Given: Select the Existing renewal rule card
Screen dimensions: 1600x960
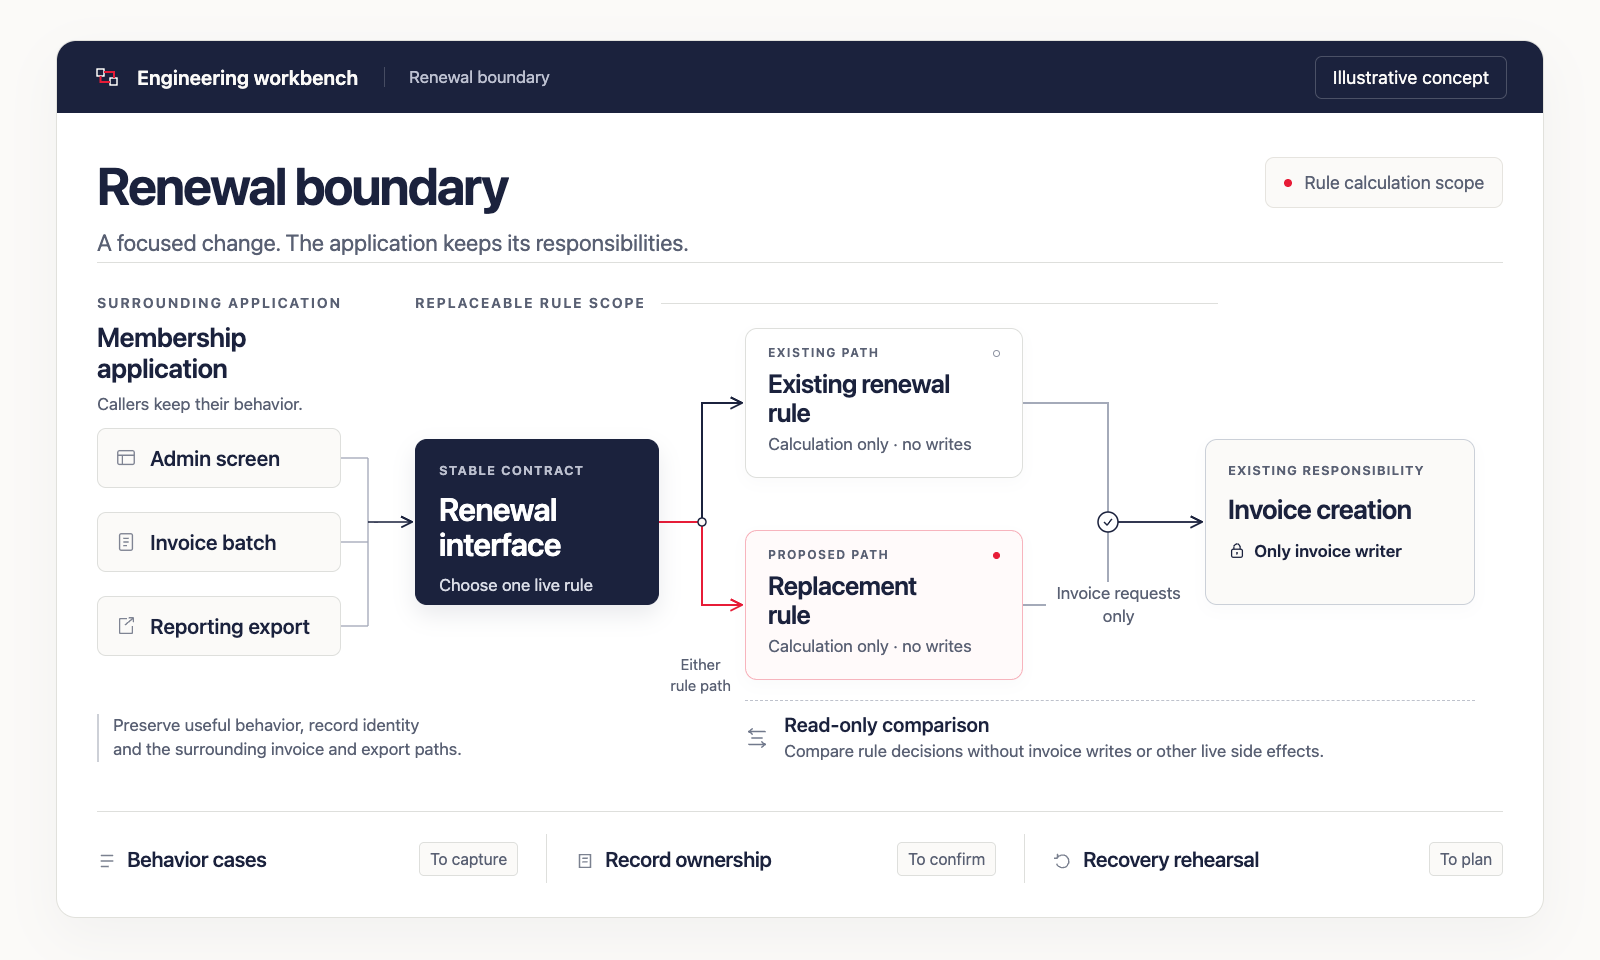Looking at the screenshot, I should click(x=884, y=403).
